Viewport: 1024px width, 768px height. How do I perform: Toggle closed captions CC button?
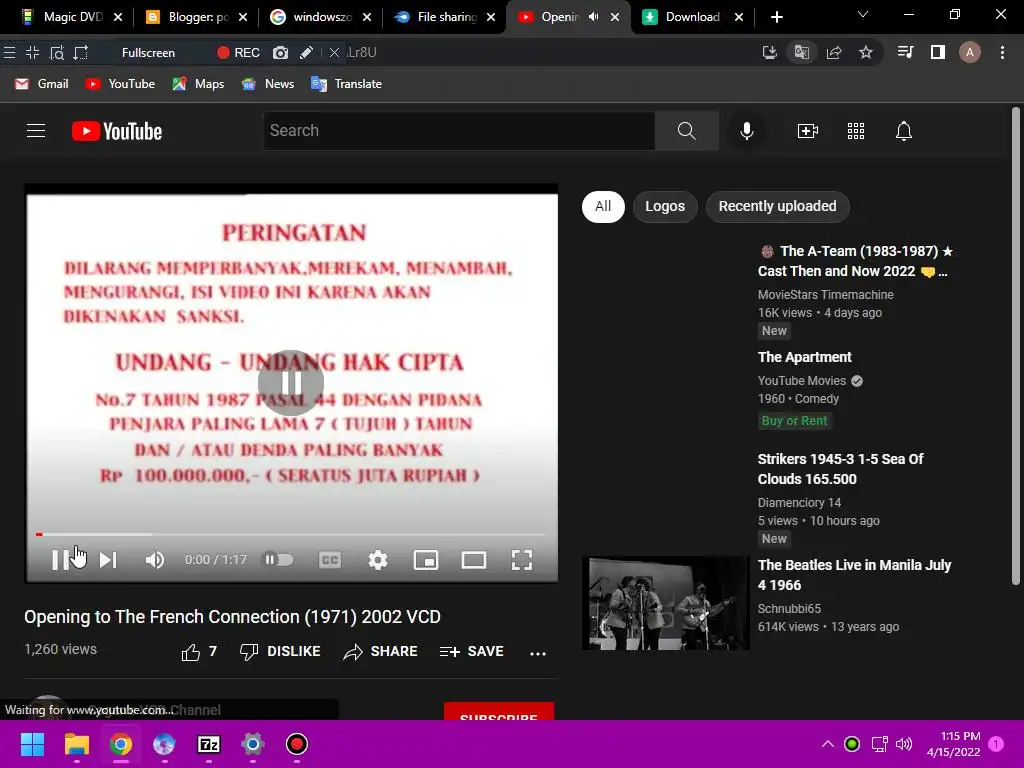point(330,560)
